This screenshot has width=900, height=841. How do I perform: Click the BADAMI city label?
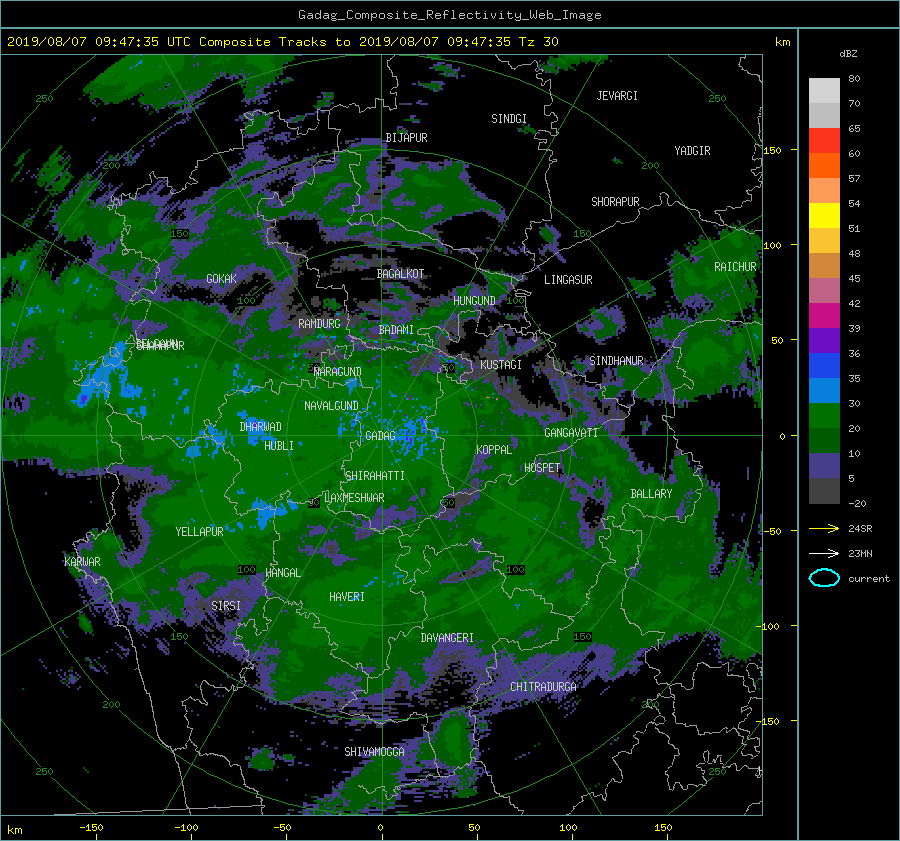pyautogui.click(x=396, y=330)
